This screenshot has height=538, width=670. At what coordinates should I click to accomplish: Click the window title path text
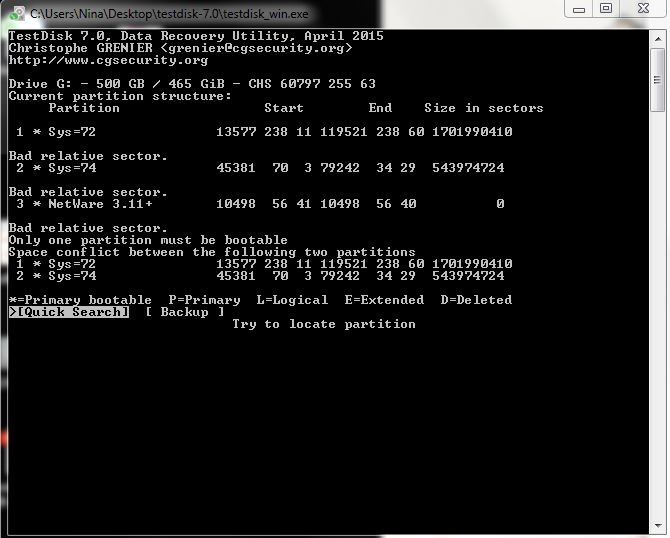point(170,14)
